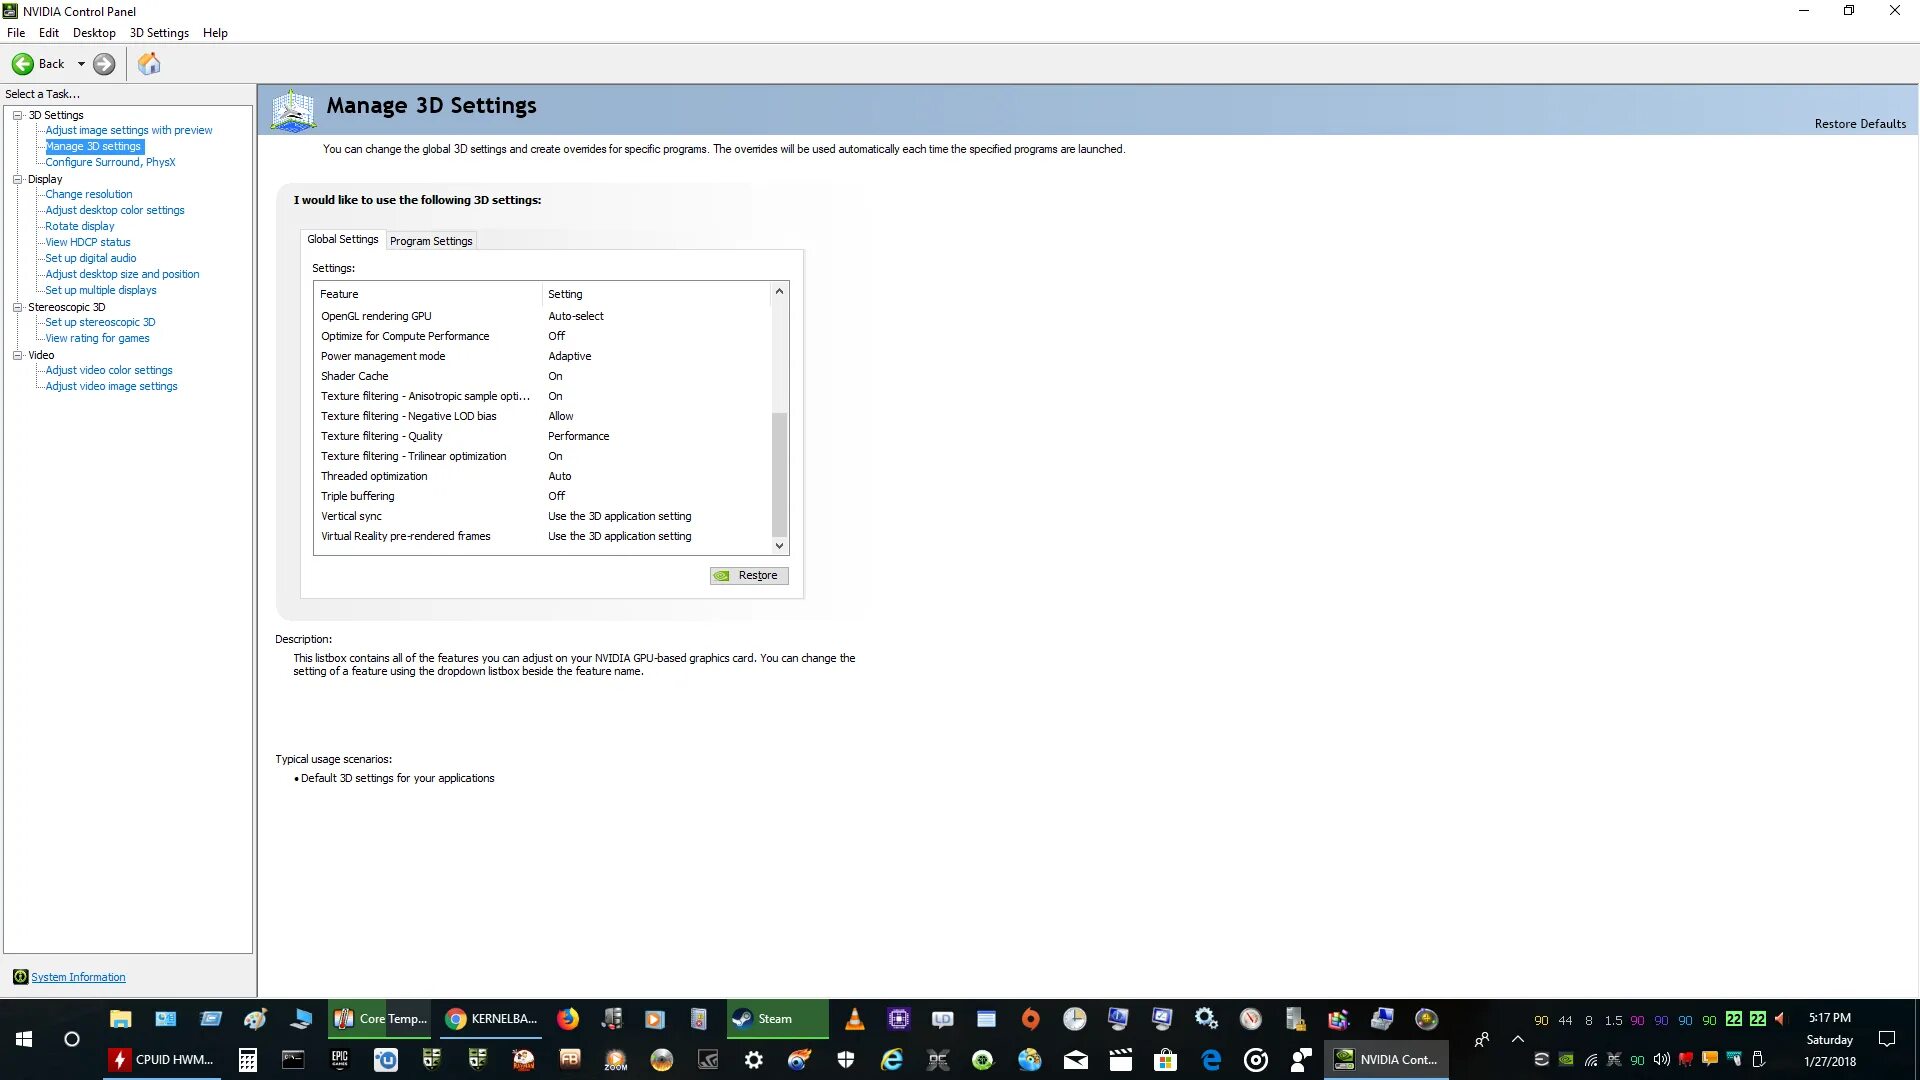Image resolution: width=1920 pixels, height=1080 pixels.
Task: Launch Microsoft Edge from taskbar
Action: click(1211, 1060)
